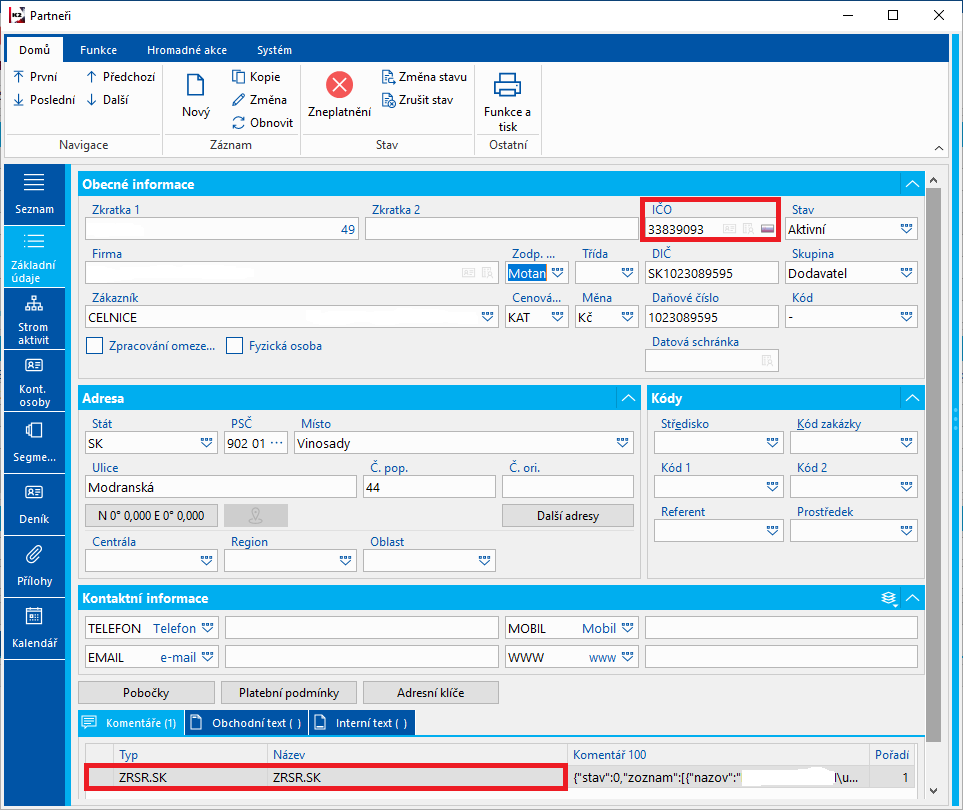Open Základní údaje sidebar page
This screenshot has width=963, height=810.
34,257
